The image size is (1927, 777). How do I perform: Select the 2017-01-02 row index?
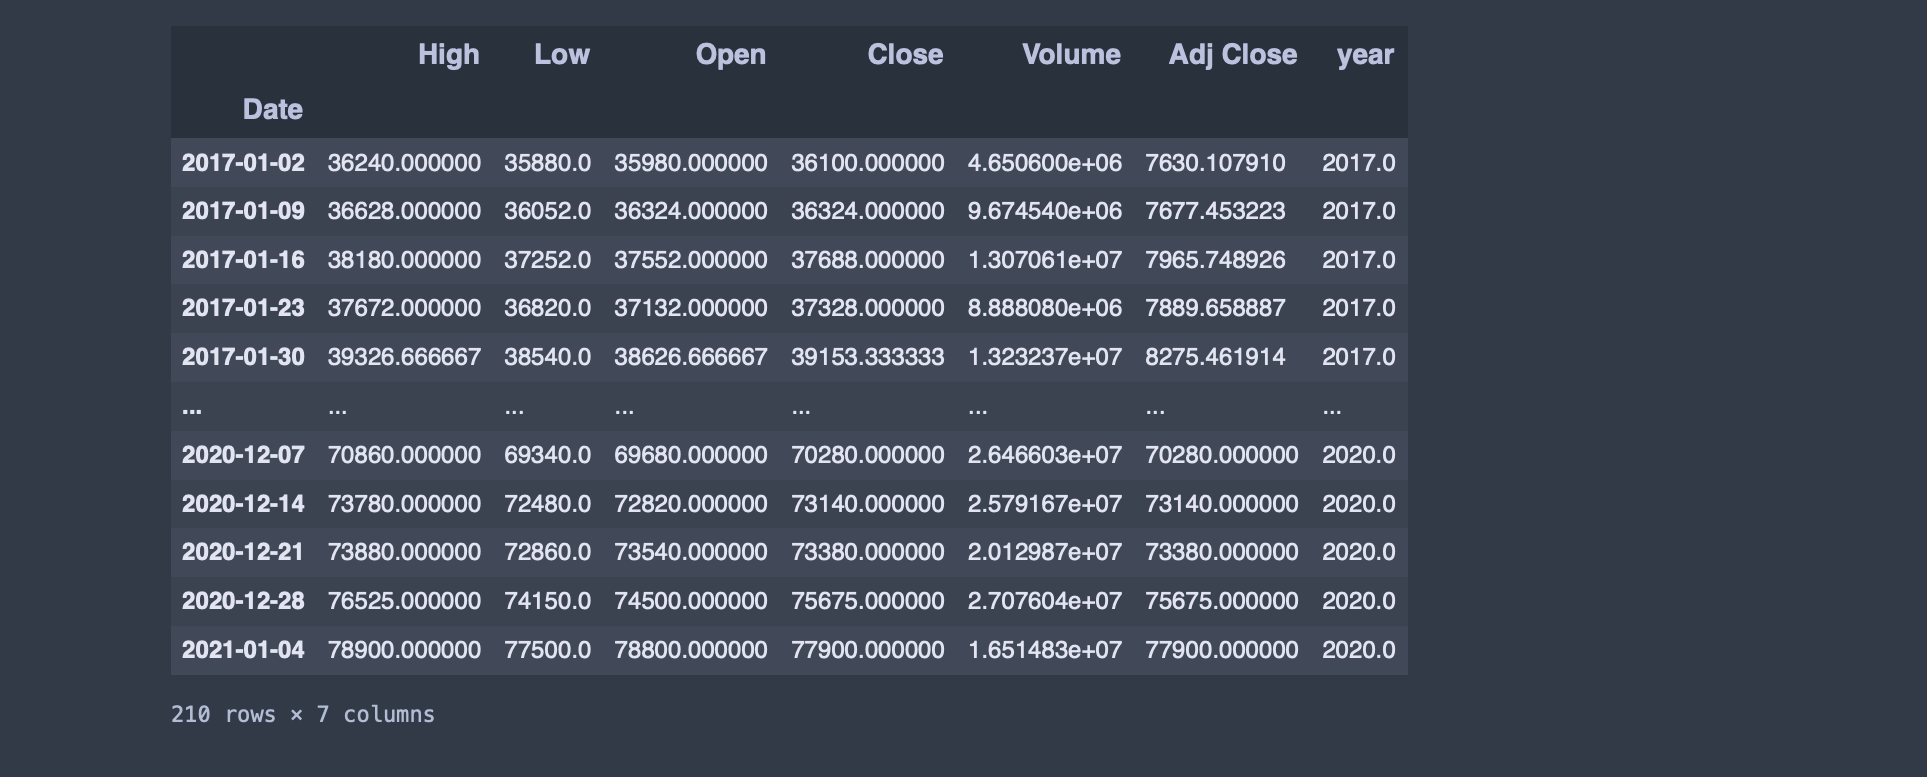pyautogui.click(x=243, y=163)
